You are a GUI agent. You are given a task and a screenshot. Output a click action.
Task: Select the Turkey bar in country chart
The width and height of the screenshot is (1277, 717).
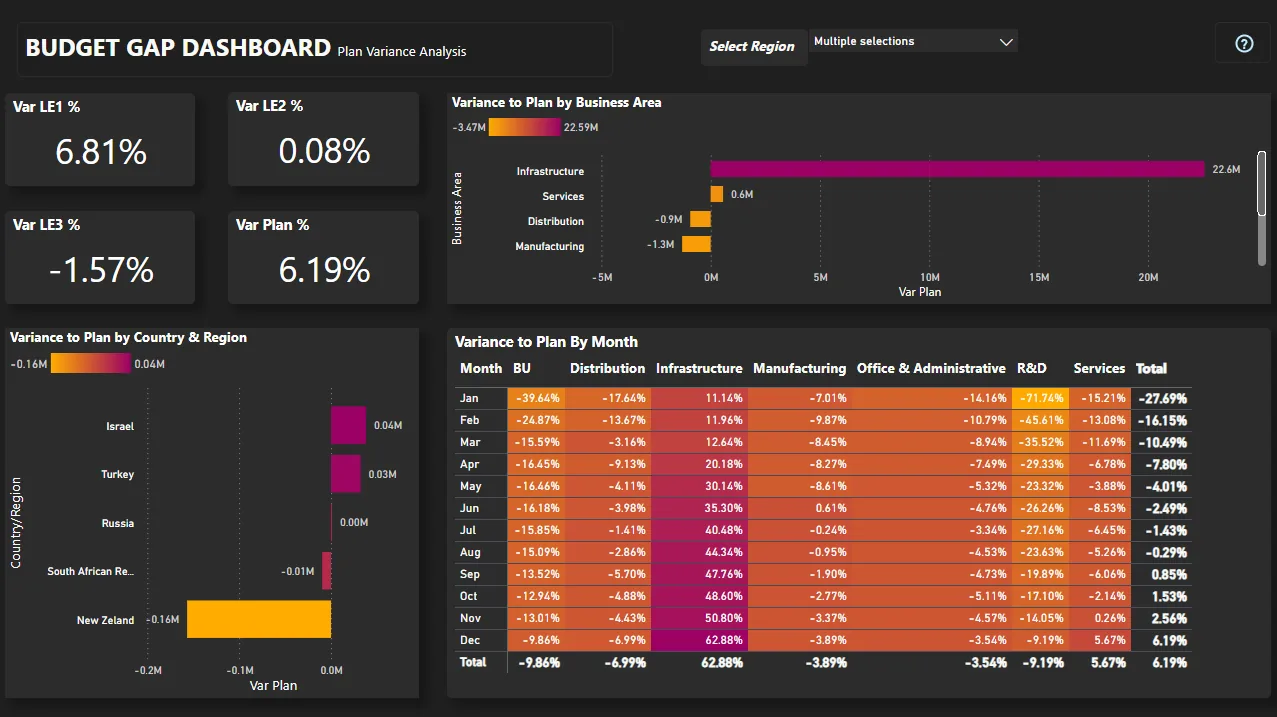point(346,474)
